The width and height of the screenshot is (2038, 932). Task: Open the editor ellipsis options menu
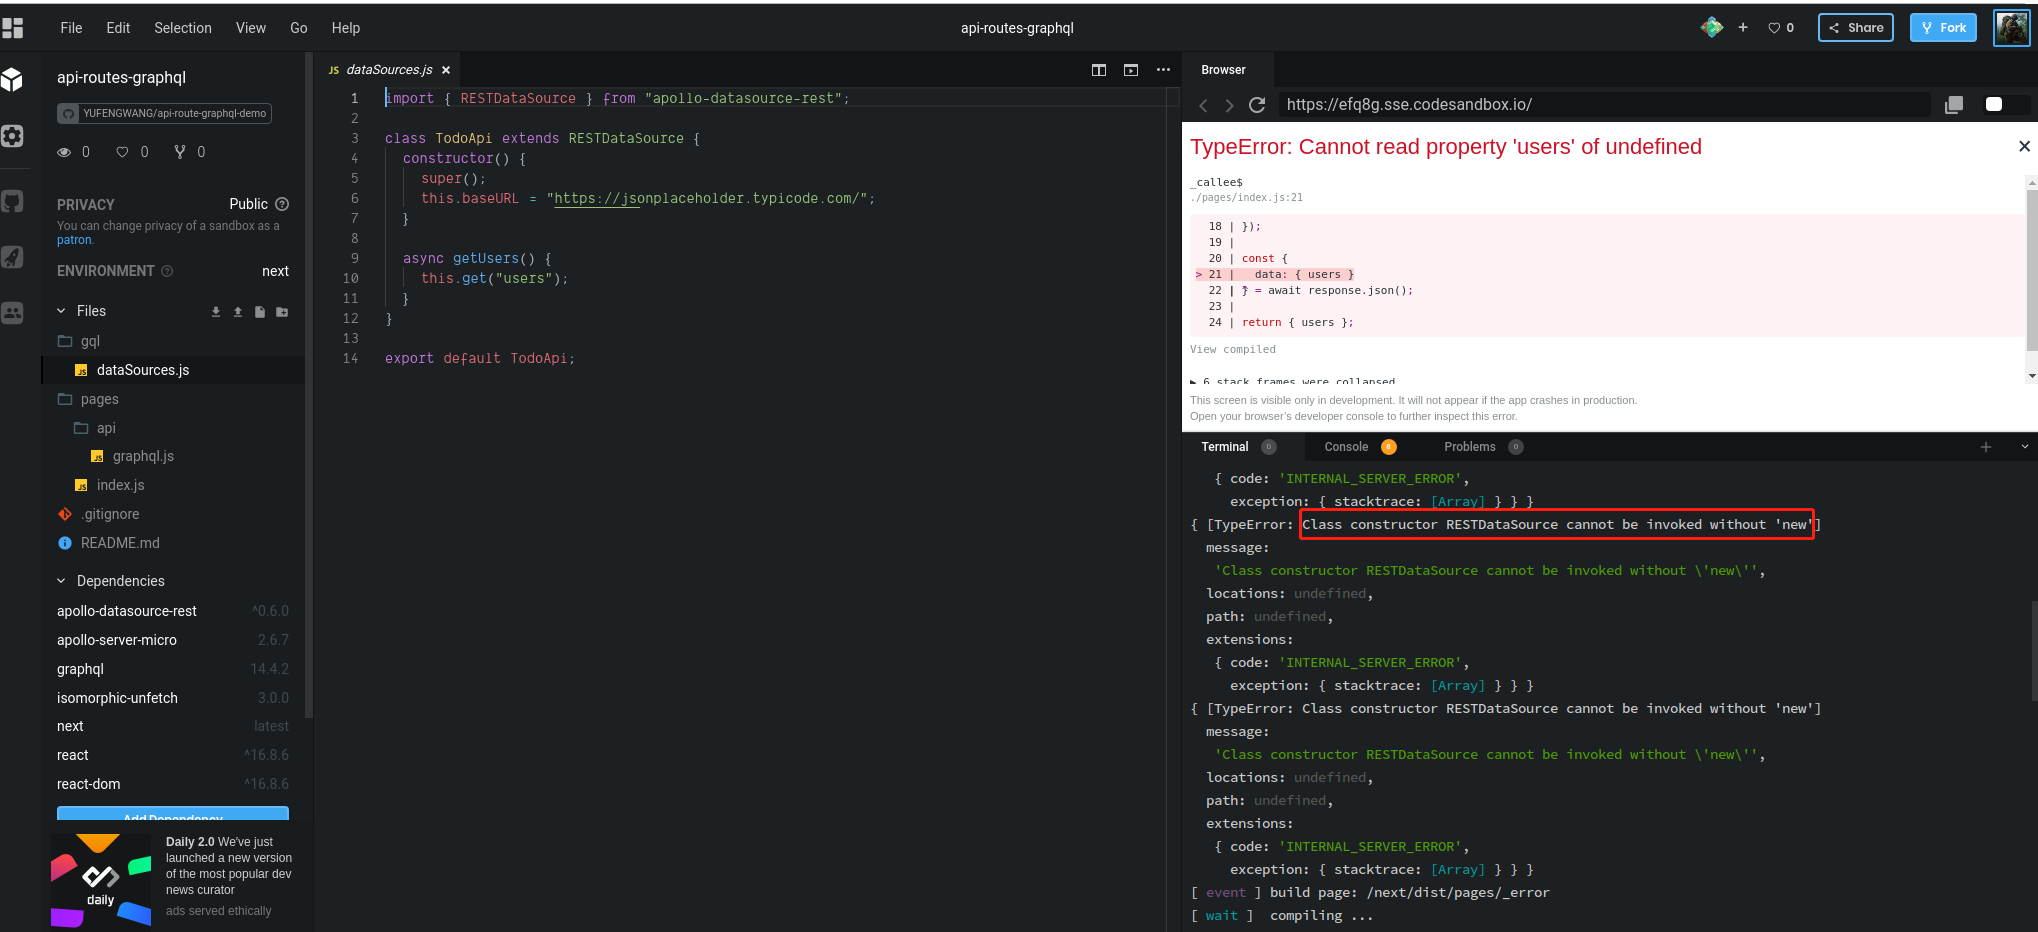pos(1163,70)
